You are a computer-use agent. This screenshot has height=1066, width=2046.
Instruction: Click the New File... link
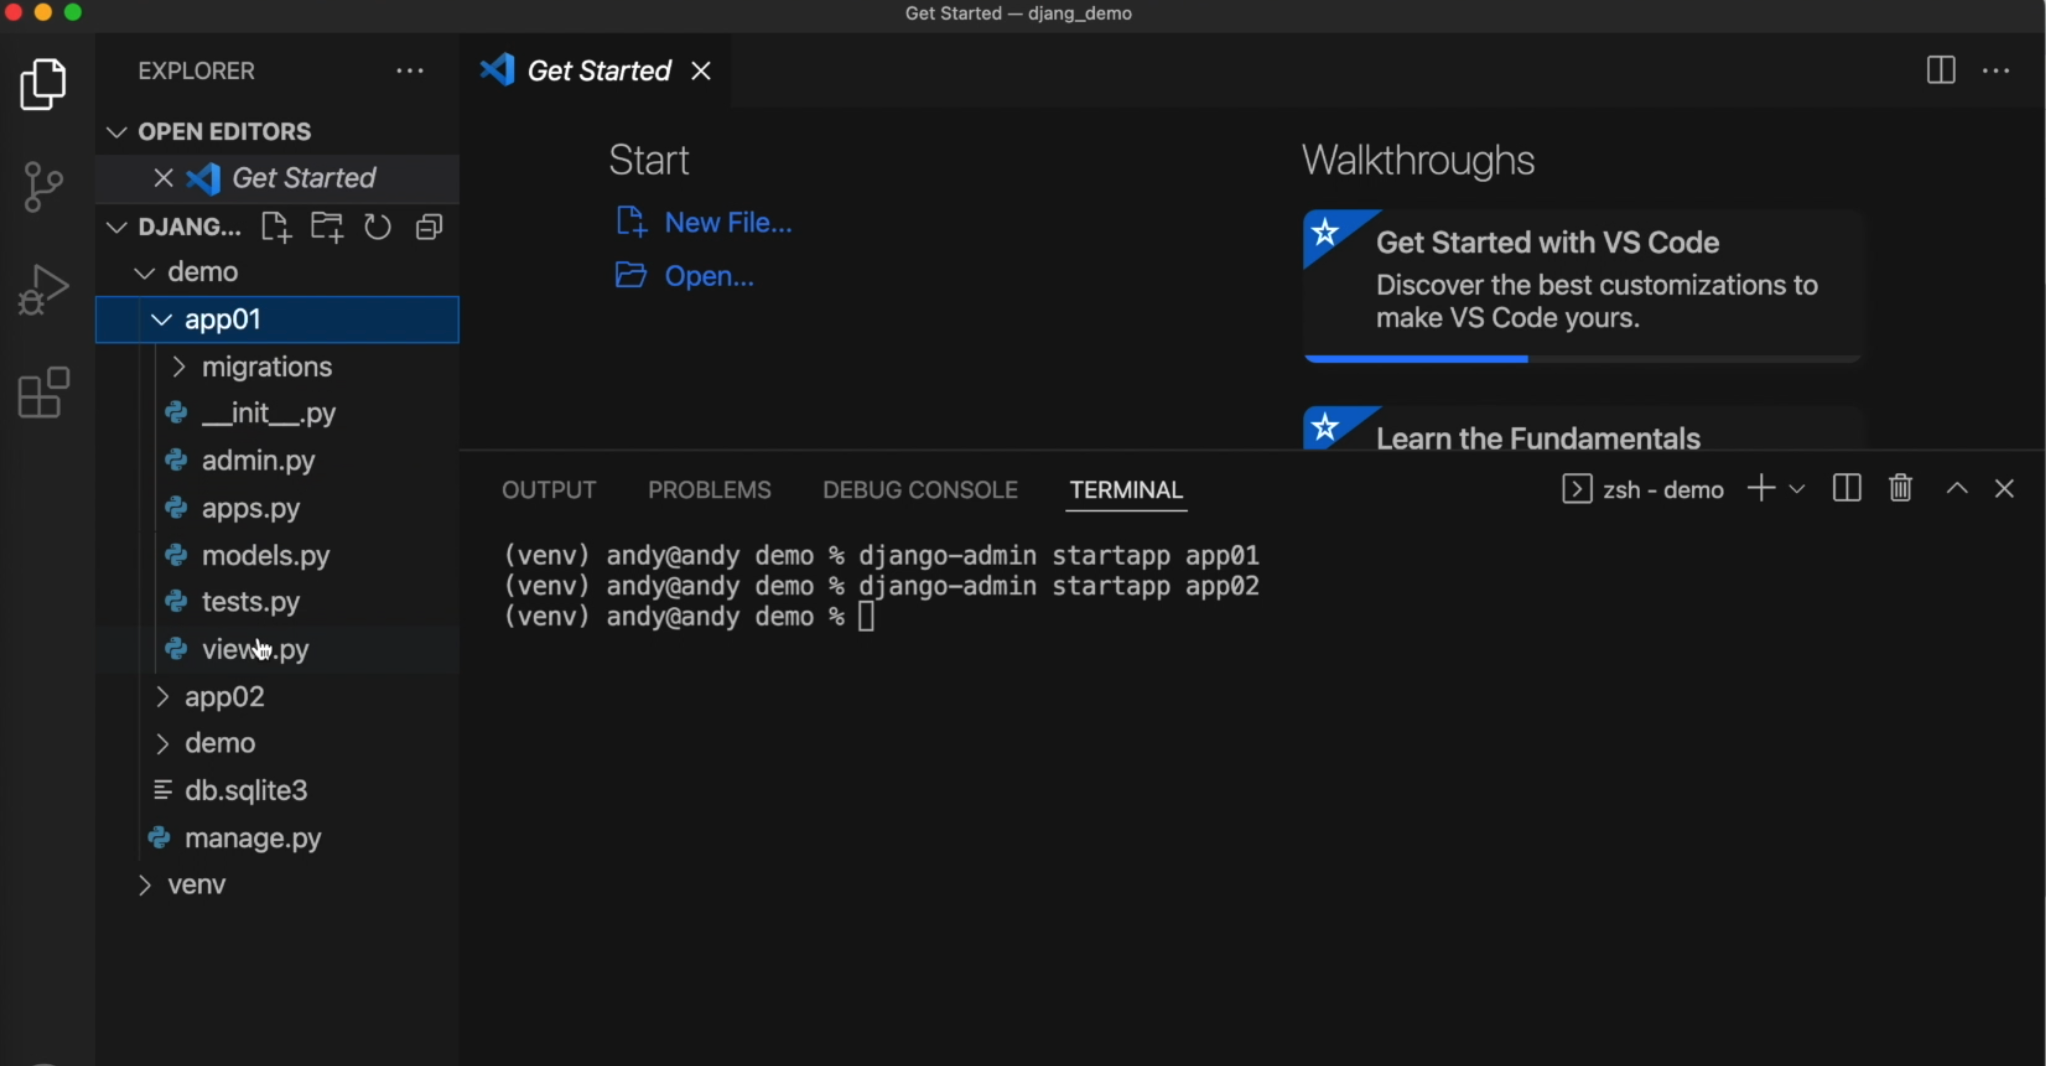coord(728,222)
